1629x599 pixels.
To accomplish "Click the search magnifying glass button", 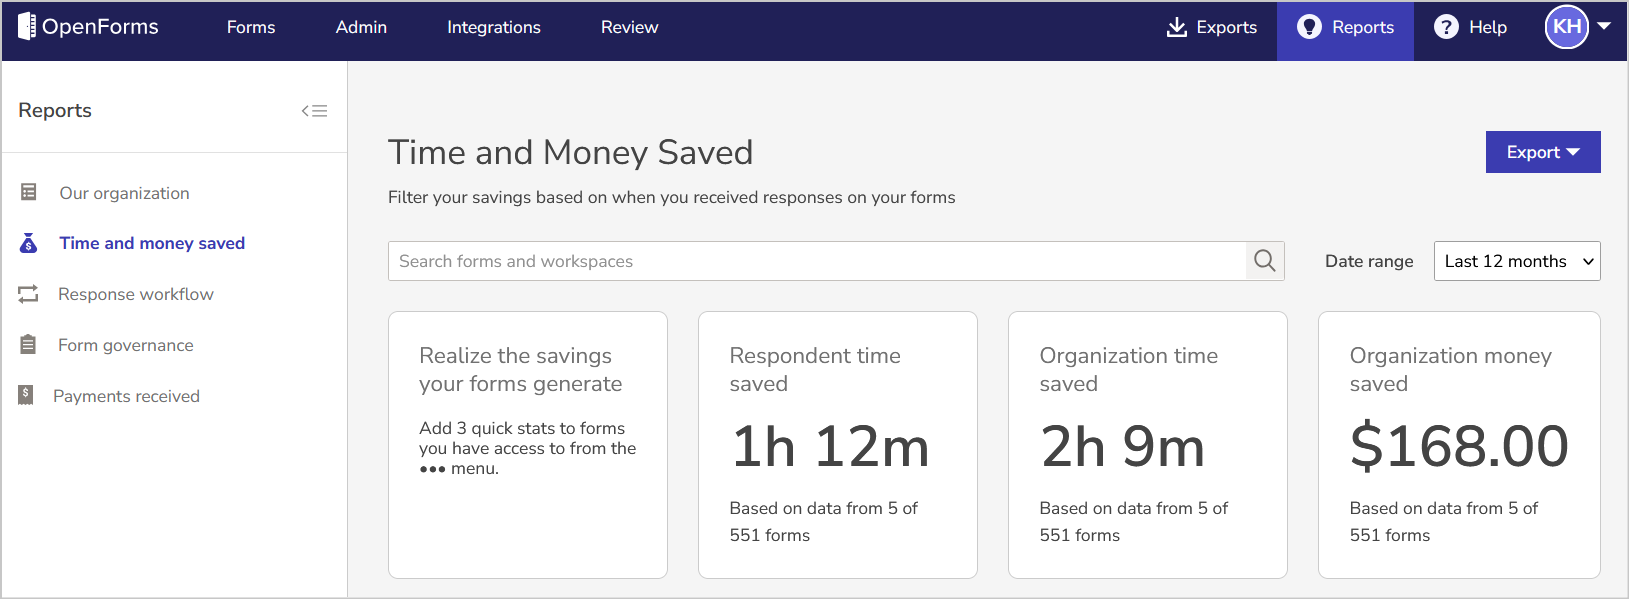I will click(x=1264, y=261).
